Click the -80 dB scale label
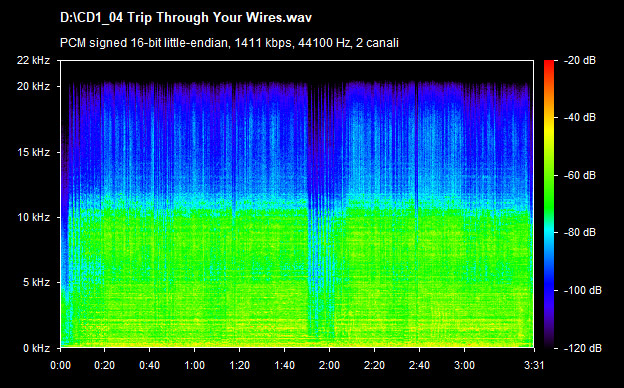 click(x=580, y=232)
